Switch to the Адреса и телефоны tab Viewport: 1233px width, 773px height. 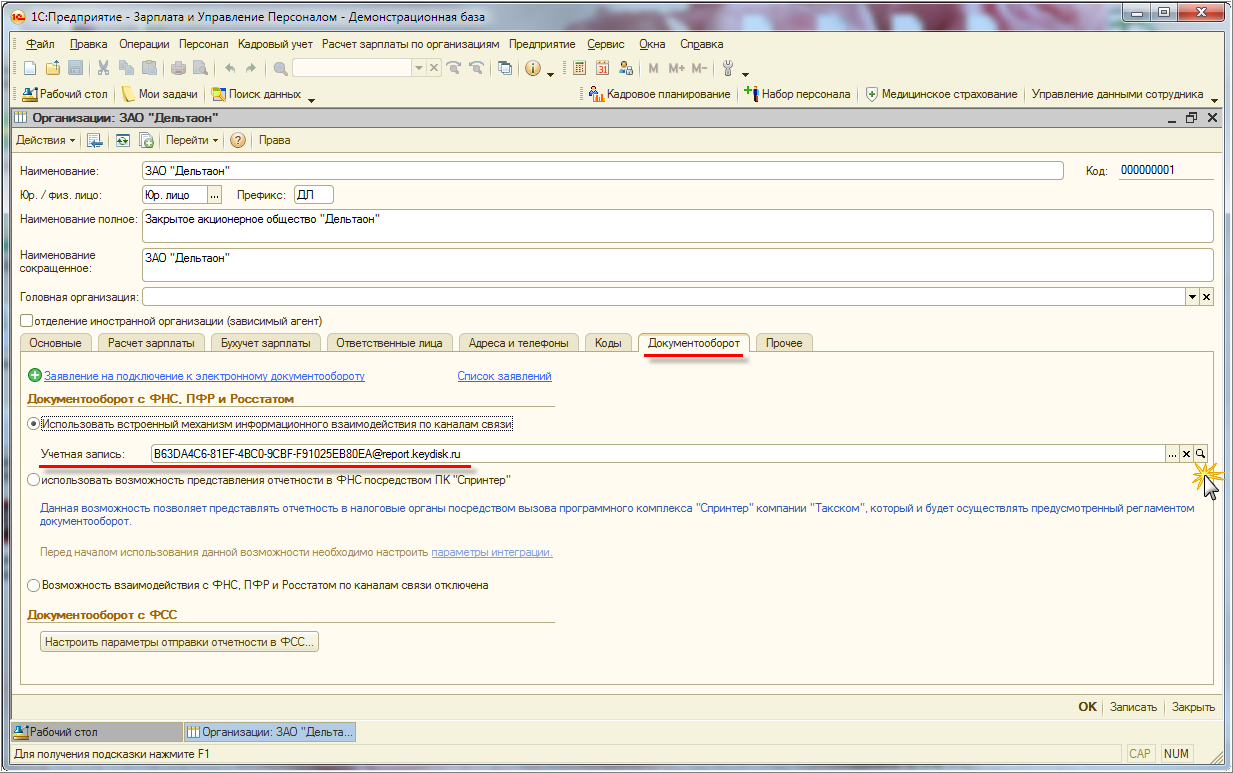click(519, 343)
